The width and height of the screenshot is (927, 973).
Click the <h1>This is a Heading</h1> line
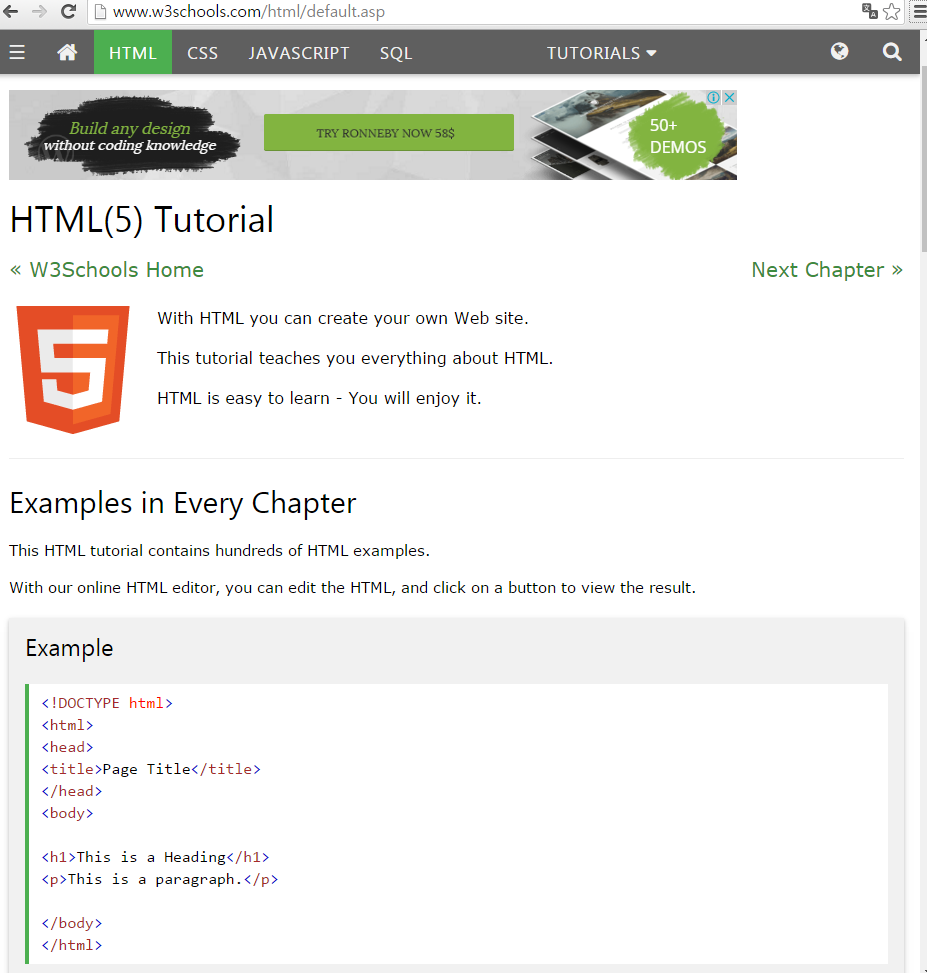155,858
